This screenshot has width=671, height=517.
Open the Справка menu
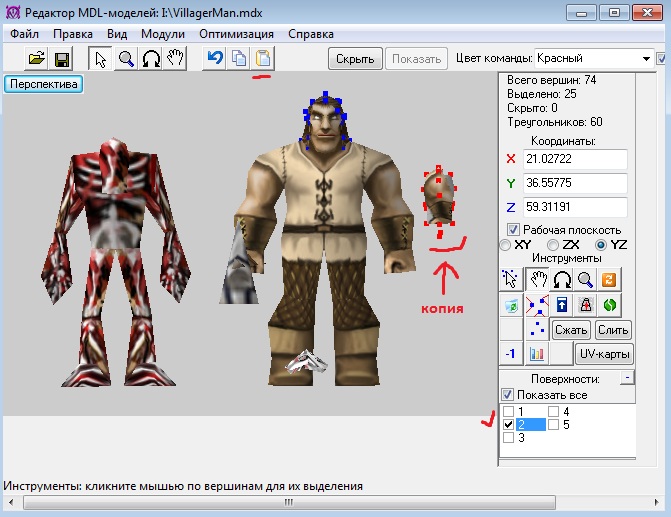[311, 34]
